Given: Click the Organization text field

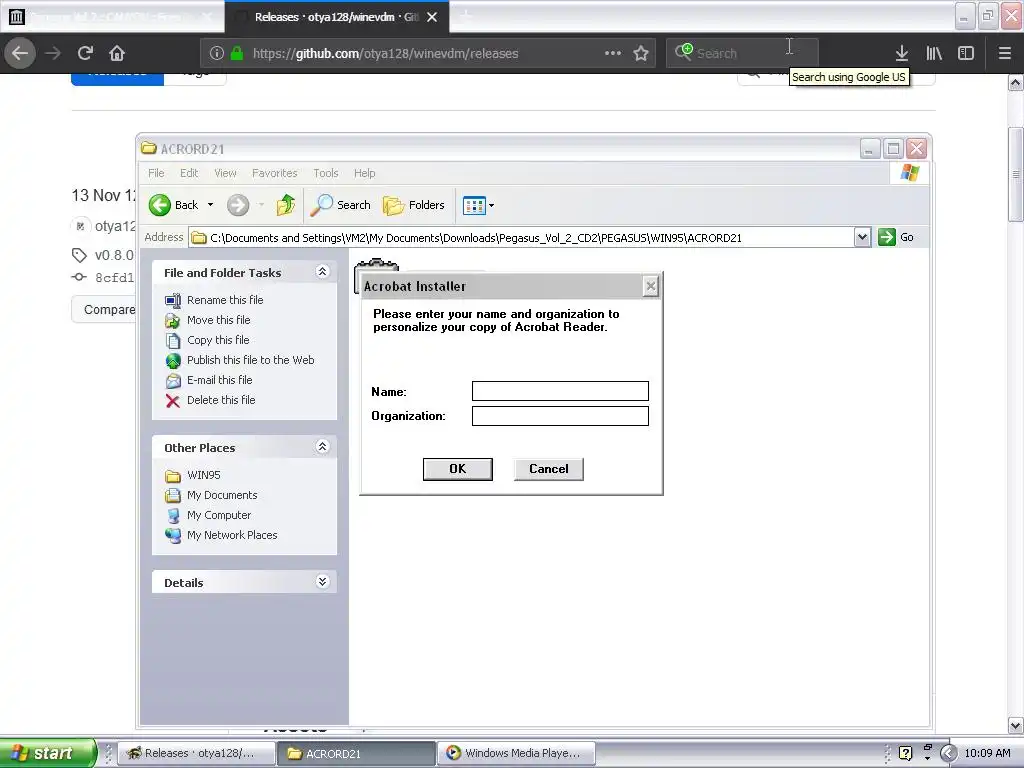Looking at the screenshot, I should (x=560, y=416).
